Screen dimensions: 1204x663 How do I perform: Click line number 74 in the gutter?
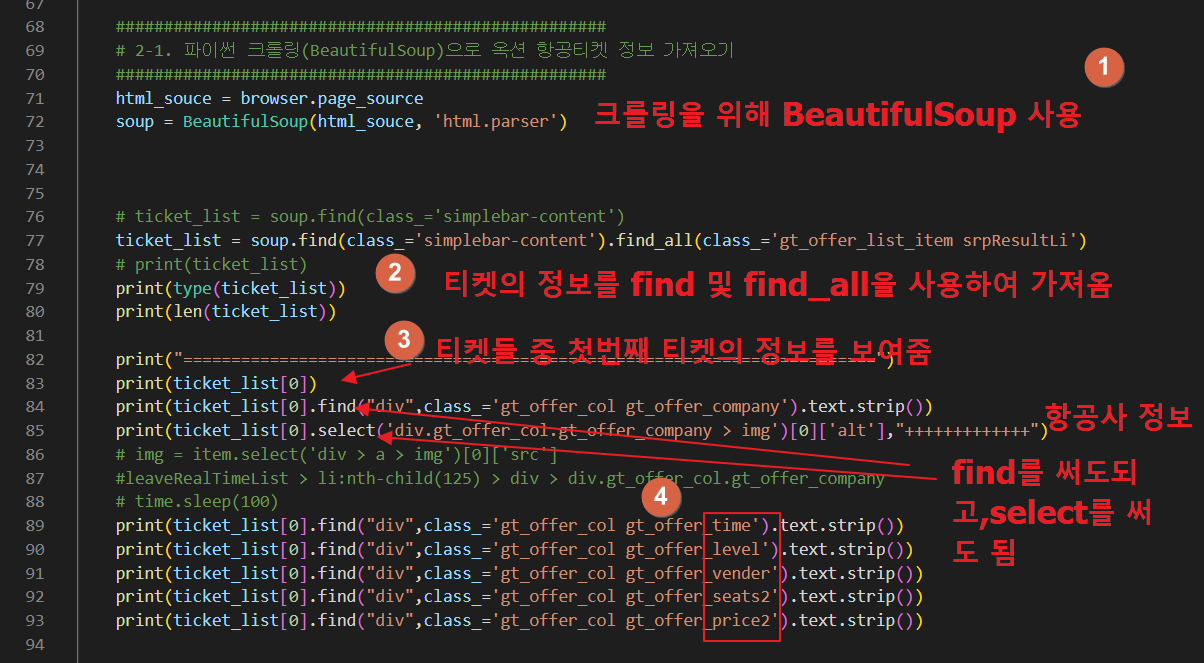point(35,169)
